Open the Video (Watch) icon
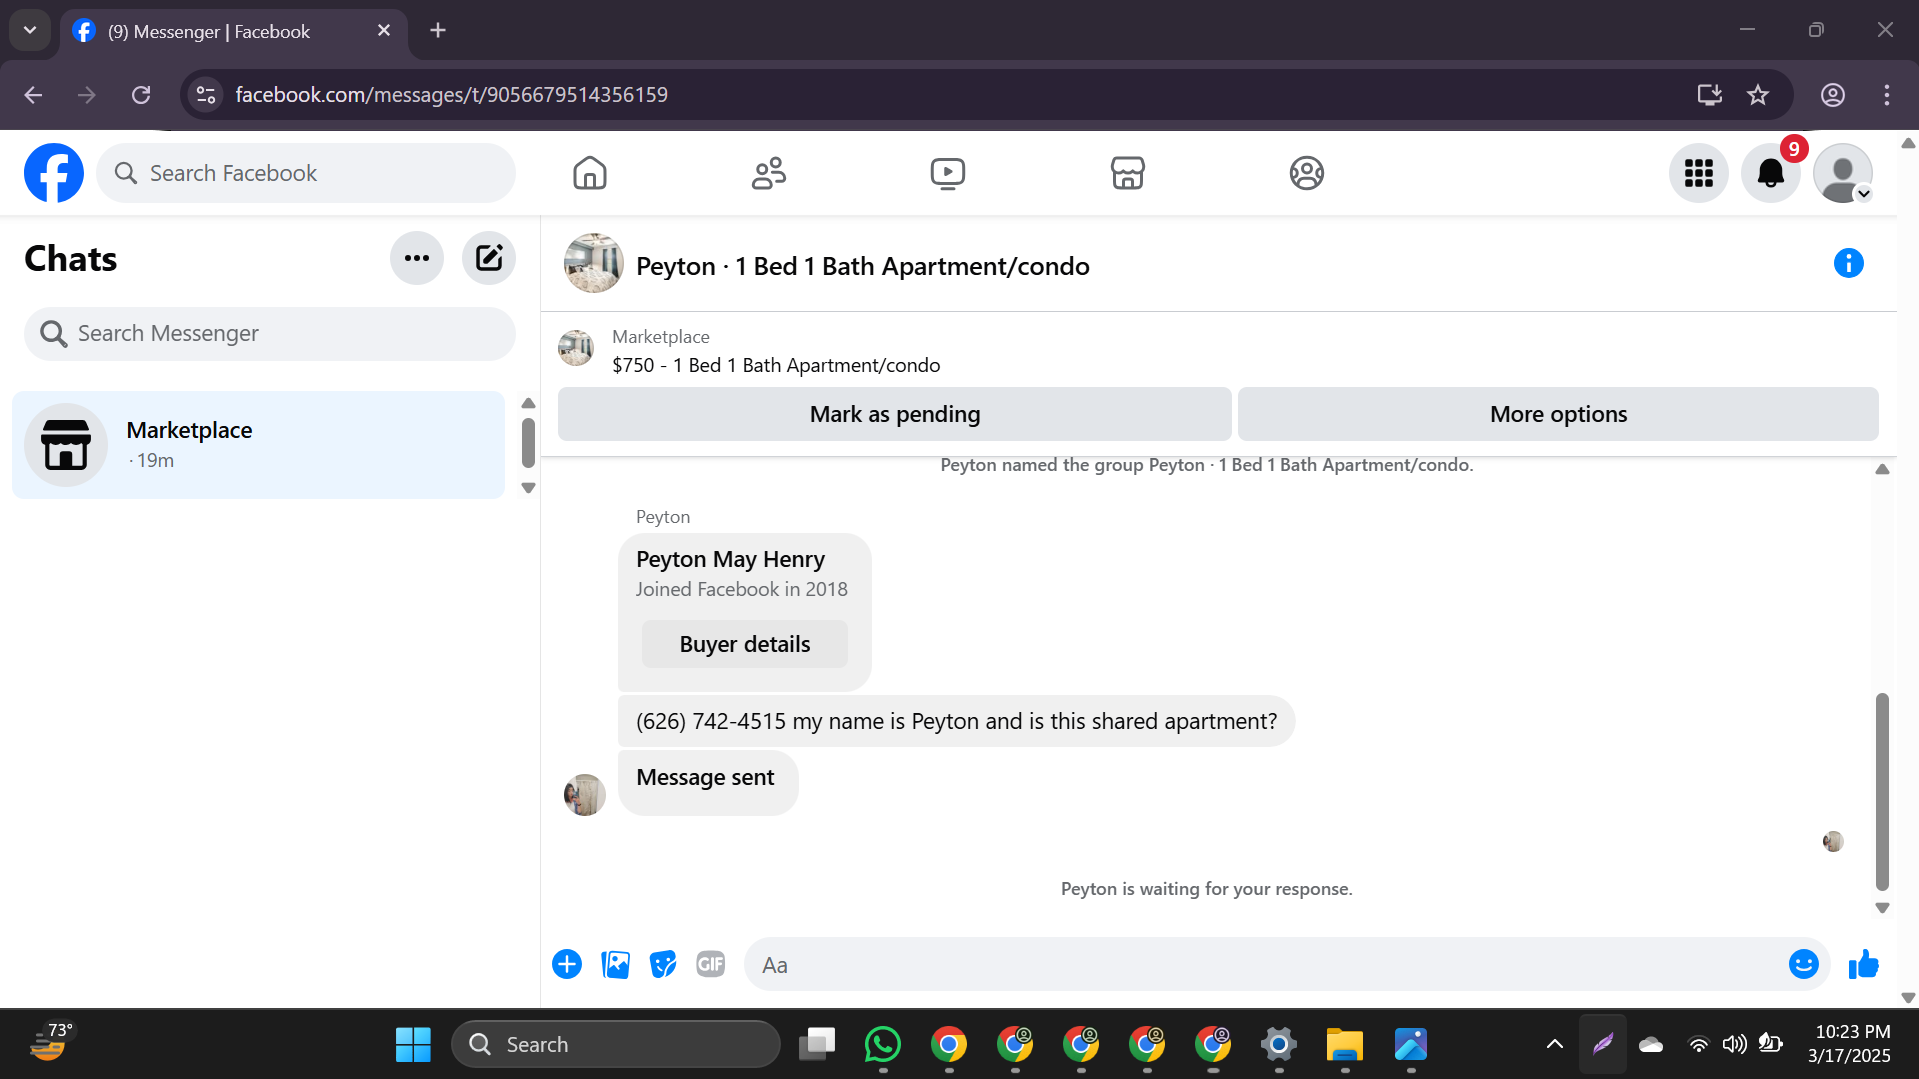Viewport: 1919px width, 1079px height. point(948,173)
